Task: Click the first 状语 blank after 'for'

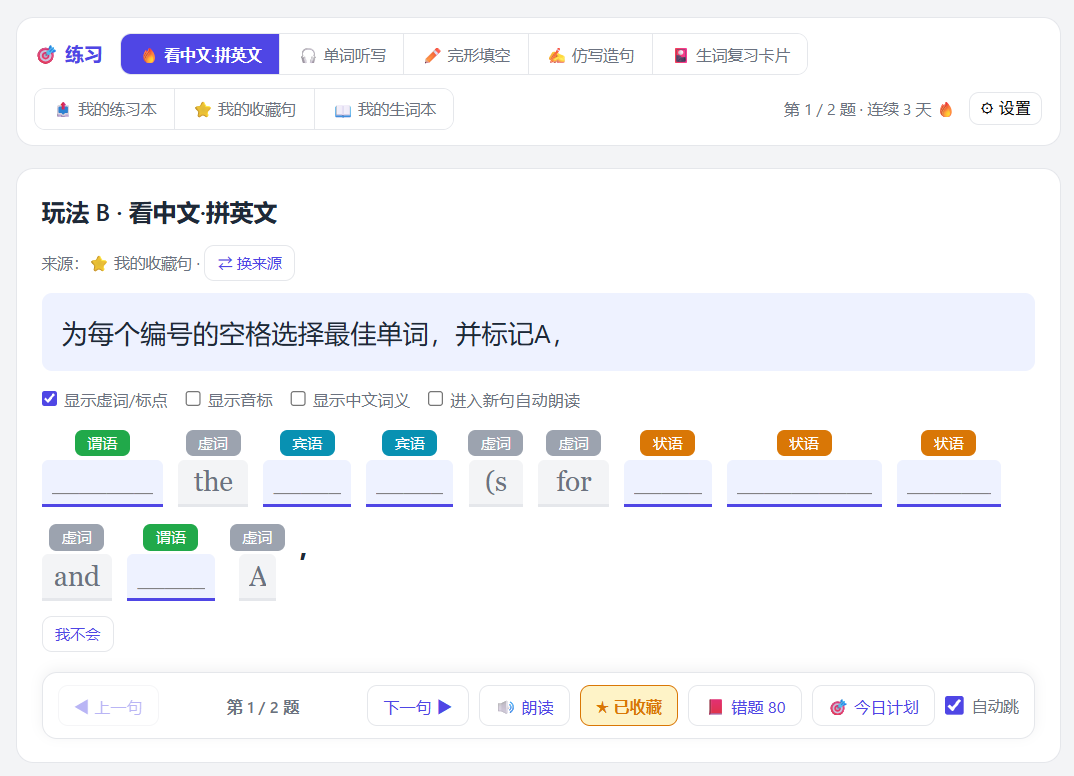Action: (x=668, y=483)
